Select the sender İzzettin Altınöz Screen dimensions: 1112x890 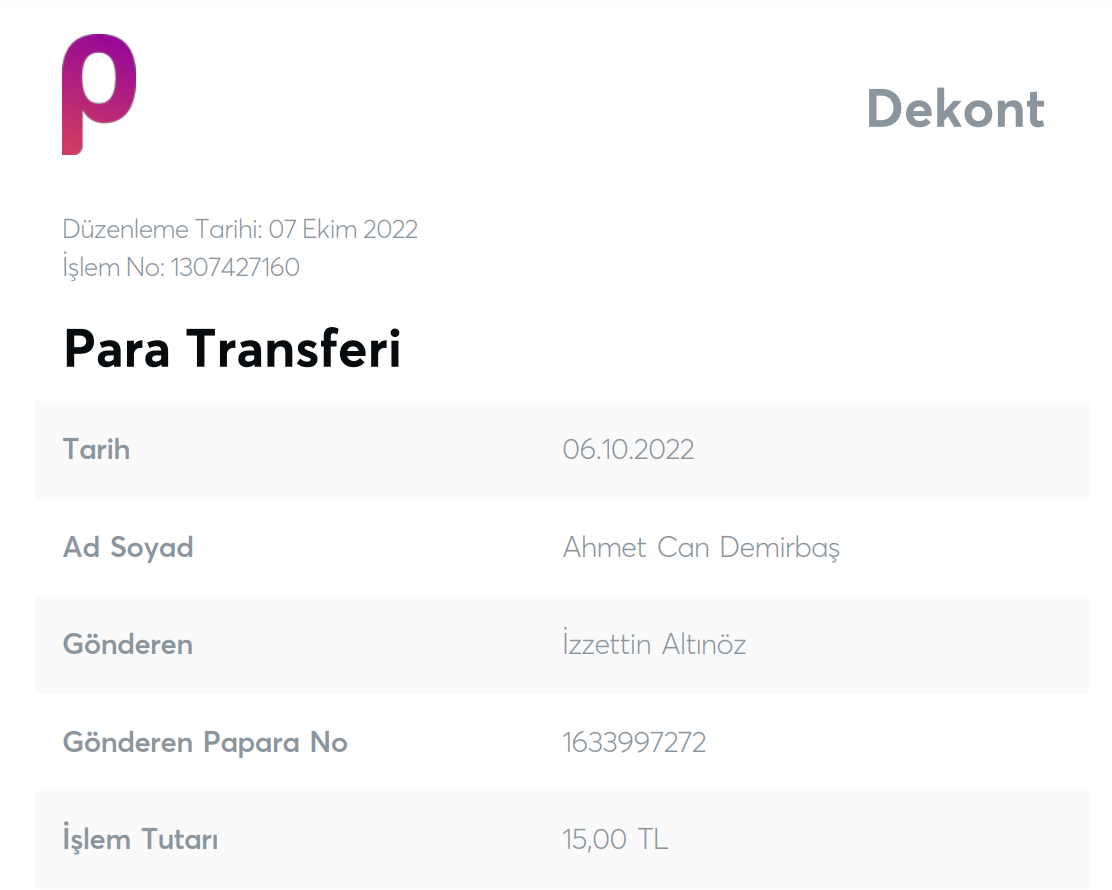654,644
